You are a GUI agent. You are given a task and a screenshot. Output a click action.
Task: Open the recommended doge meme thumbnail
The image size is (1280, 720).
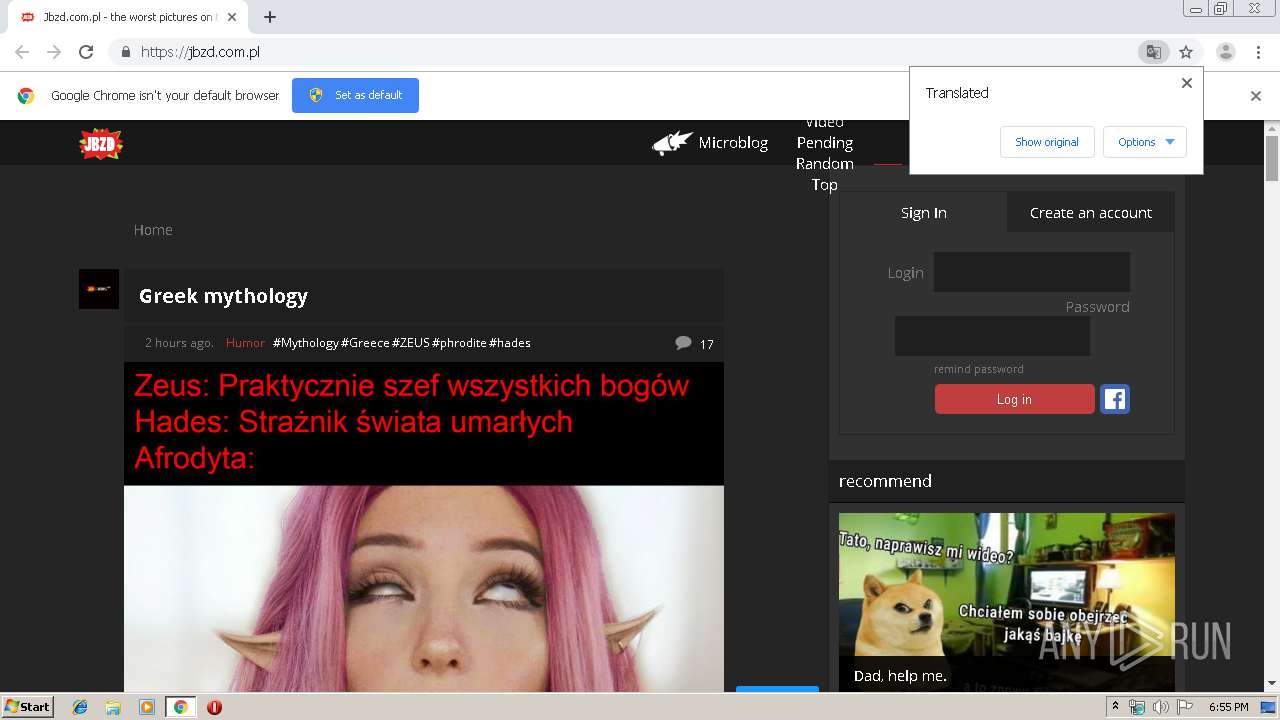(x=1006, y=602)
